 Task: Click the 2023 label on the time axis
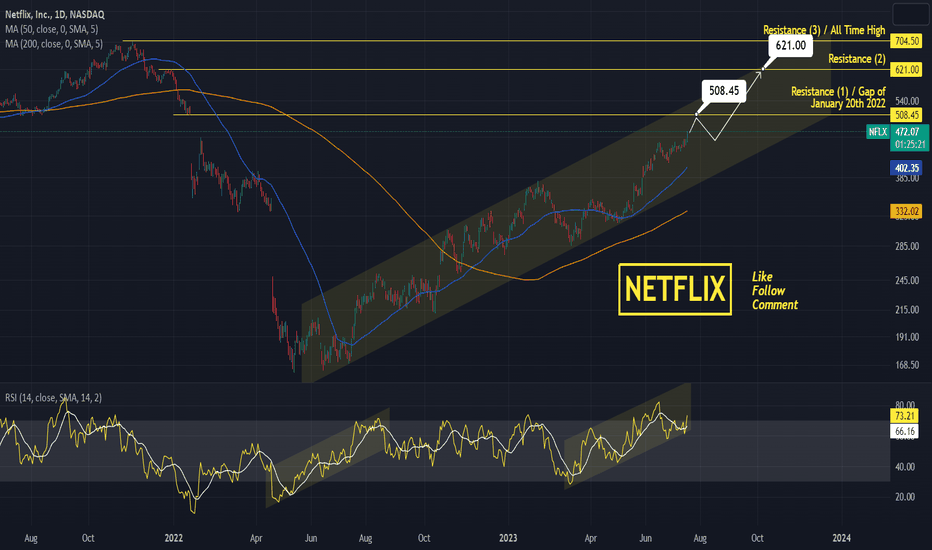(508, 538)
